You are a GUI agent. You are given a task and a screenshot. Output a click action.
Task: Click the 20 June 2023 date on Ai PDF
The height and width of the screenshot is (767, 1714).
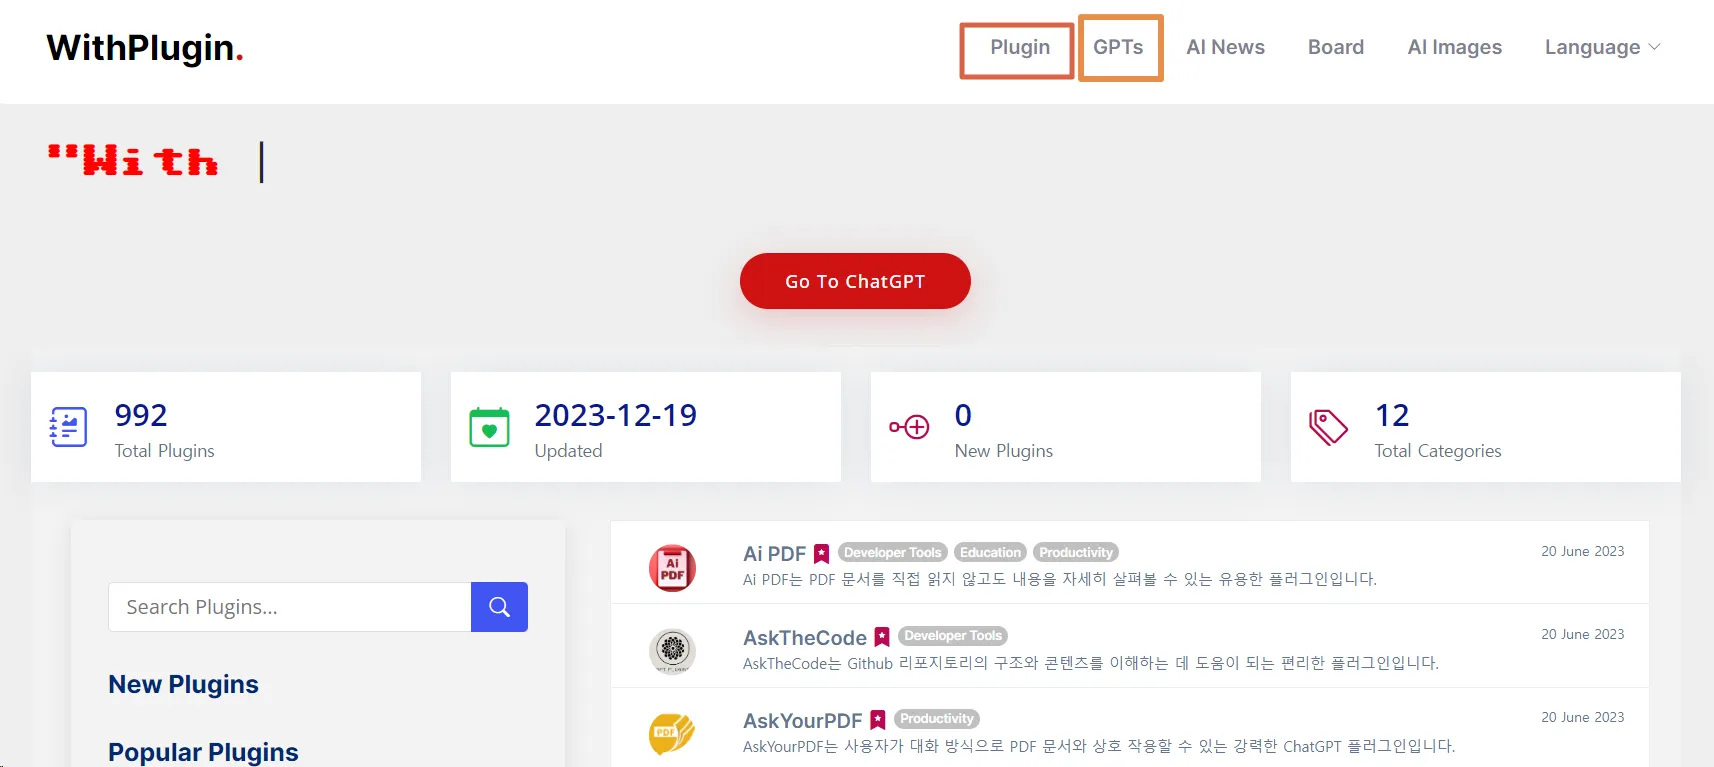point(1582,551)
